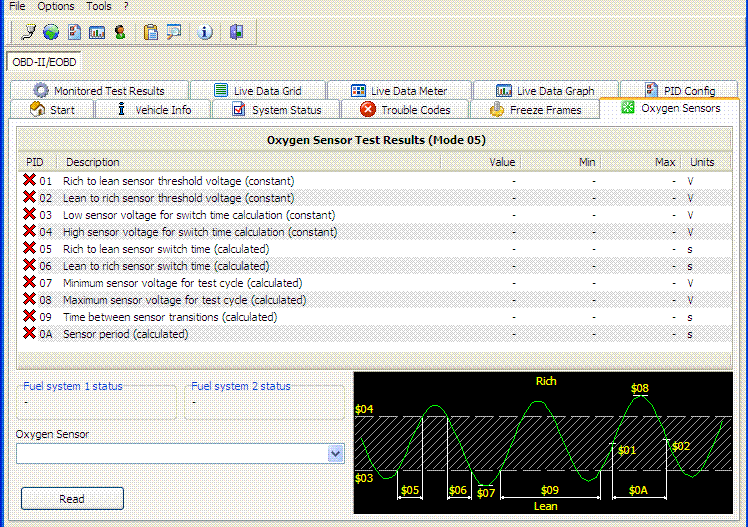Click the PID column header
The height and width of the screenshot is (527, 748).
[x=37, y=162]
